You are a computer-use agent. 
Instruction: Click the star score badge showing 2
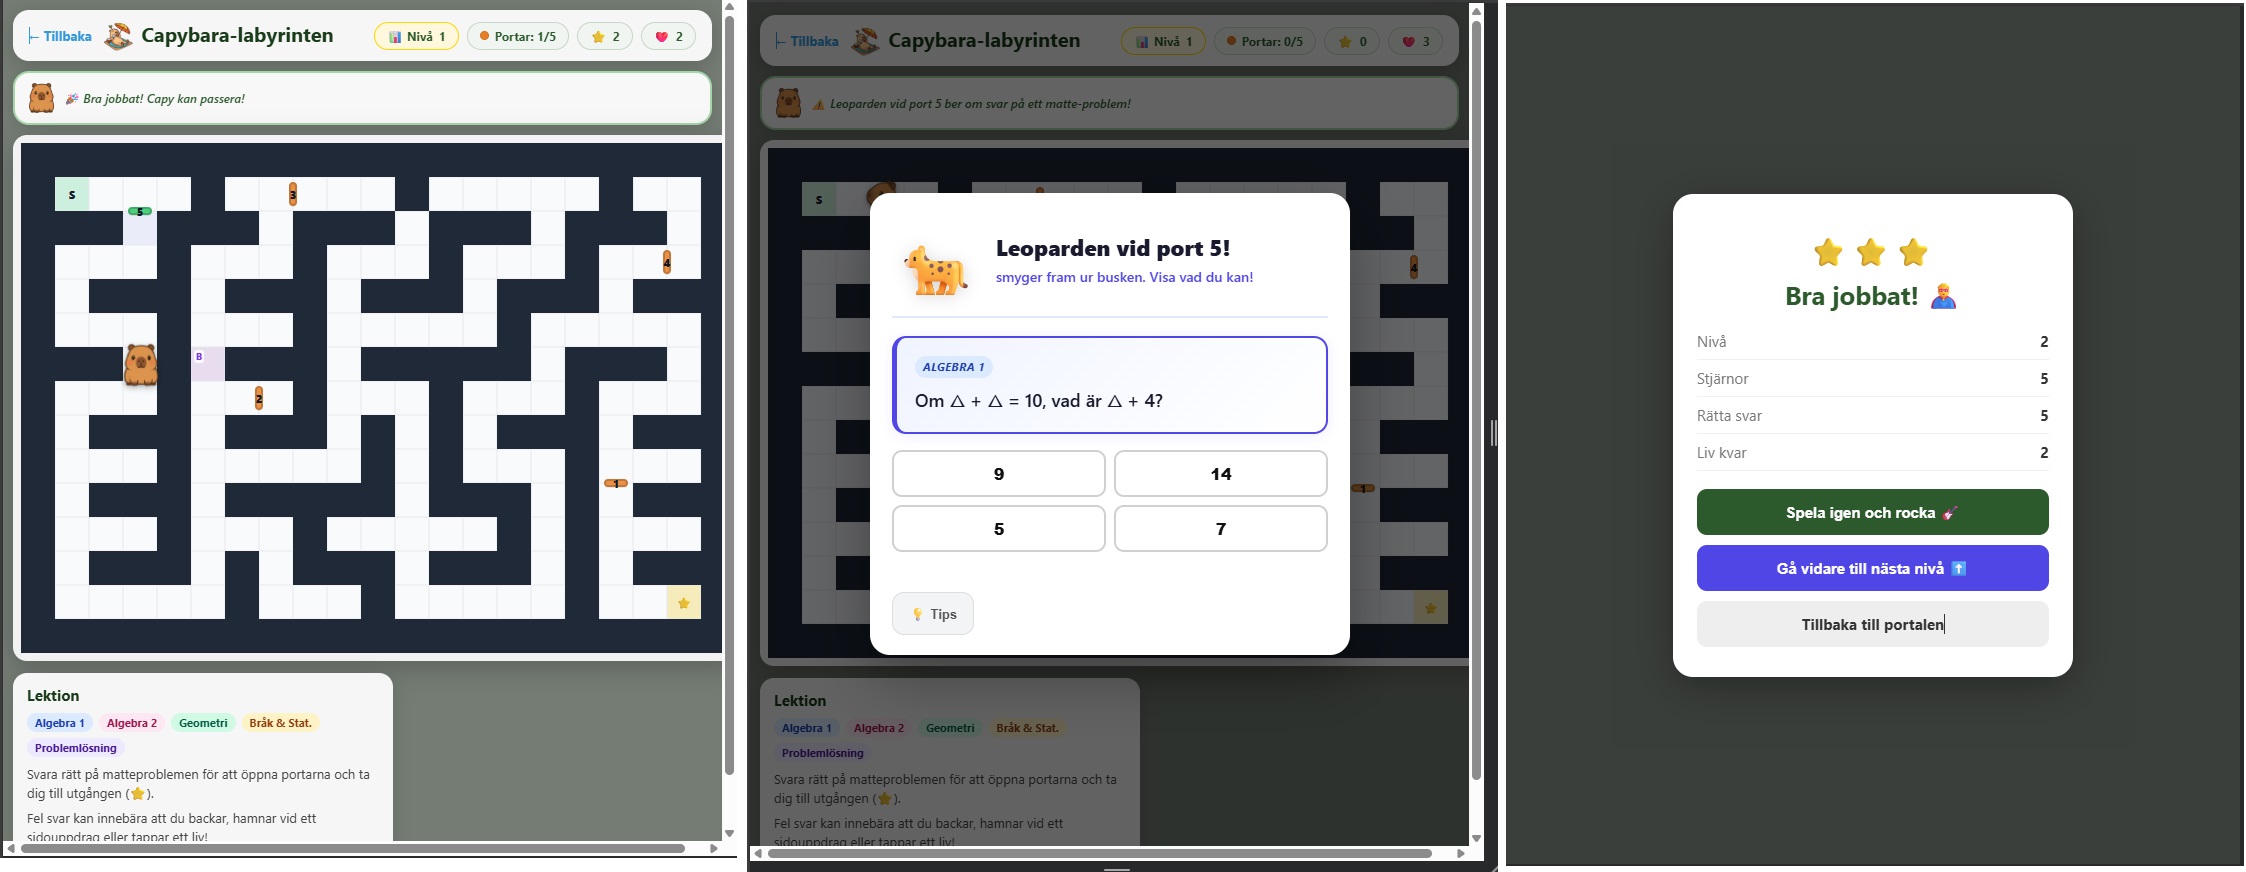pos(605,36)
